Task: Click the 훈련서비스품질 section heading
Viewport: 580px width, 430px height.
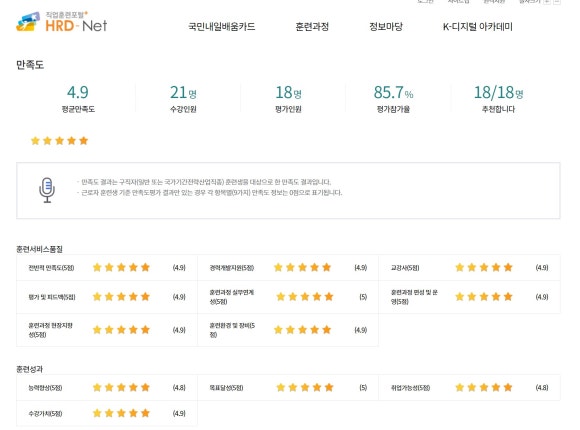Action: point(39,249)
